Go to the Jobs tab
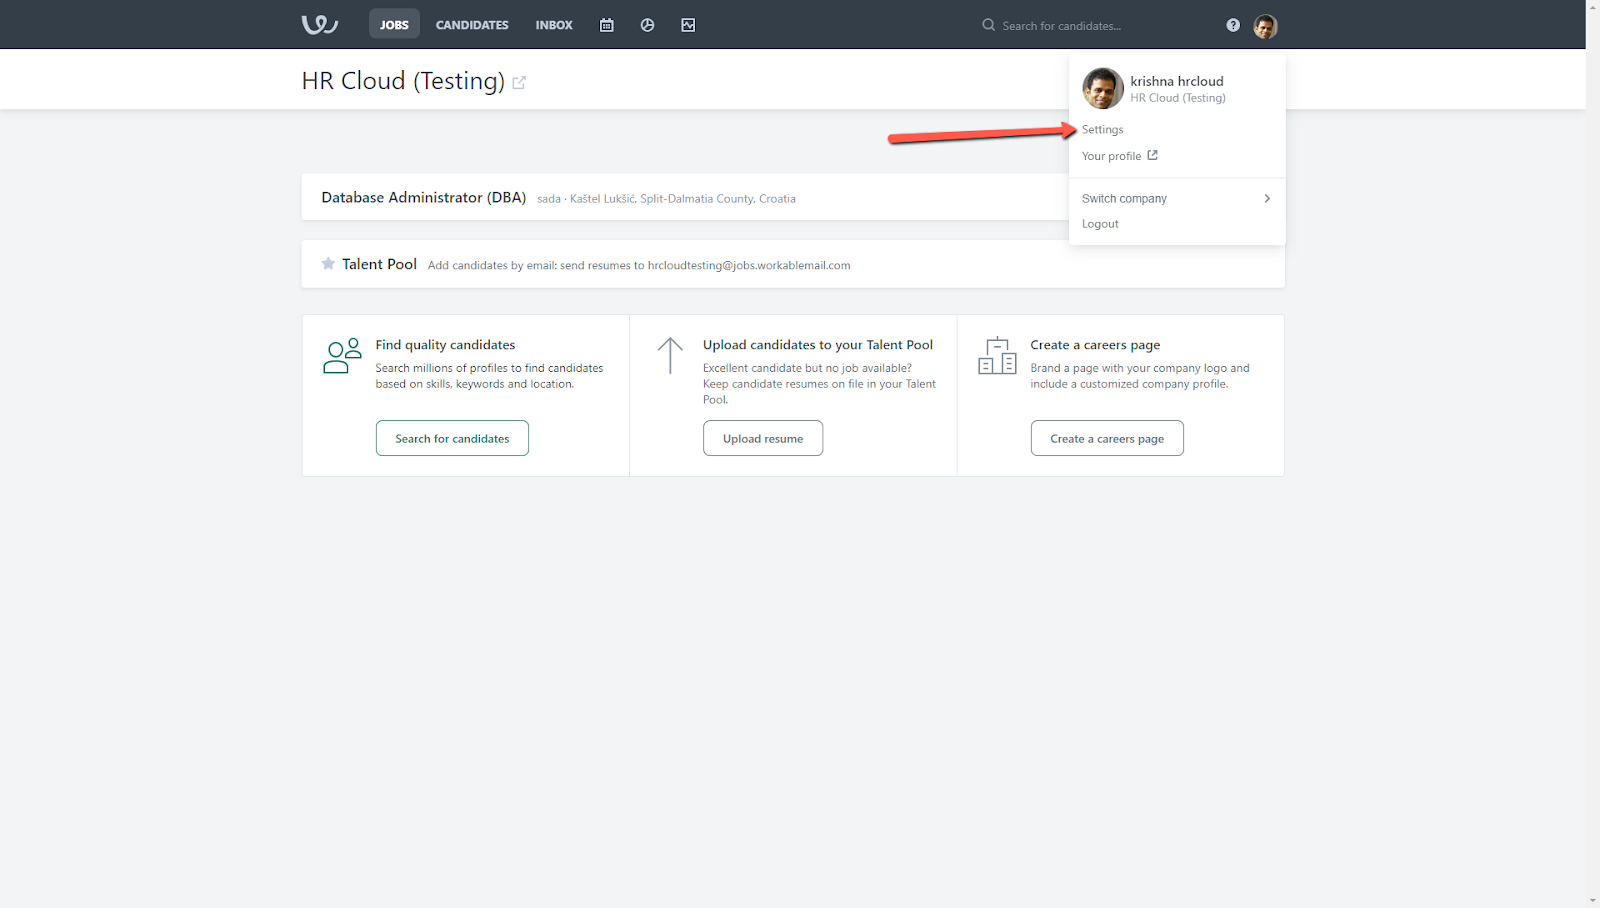 (394, 24)
